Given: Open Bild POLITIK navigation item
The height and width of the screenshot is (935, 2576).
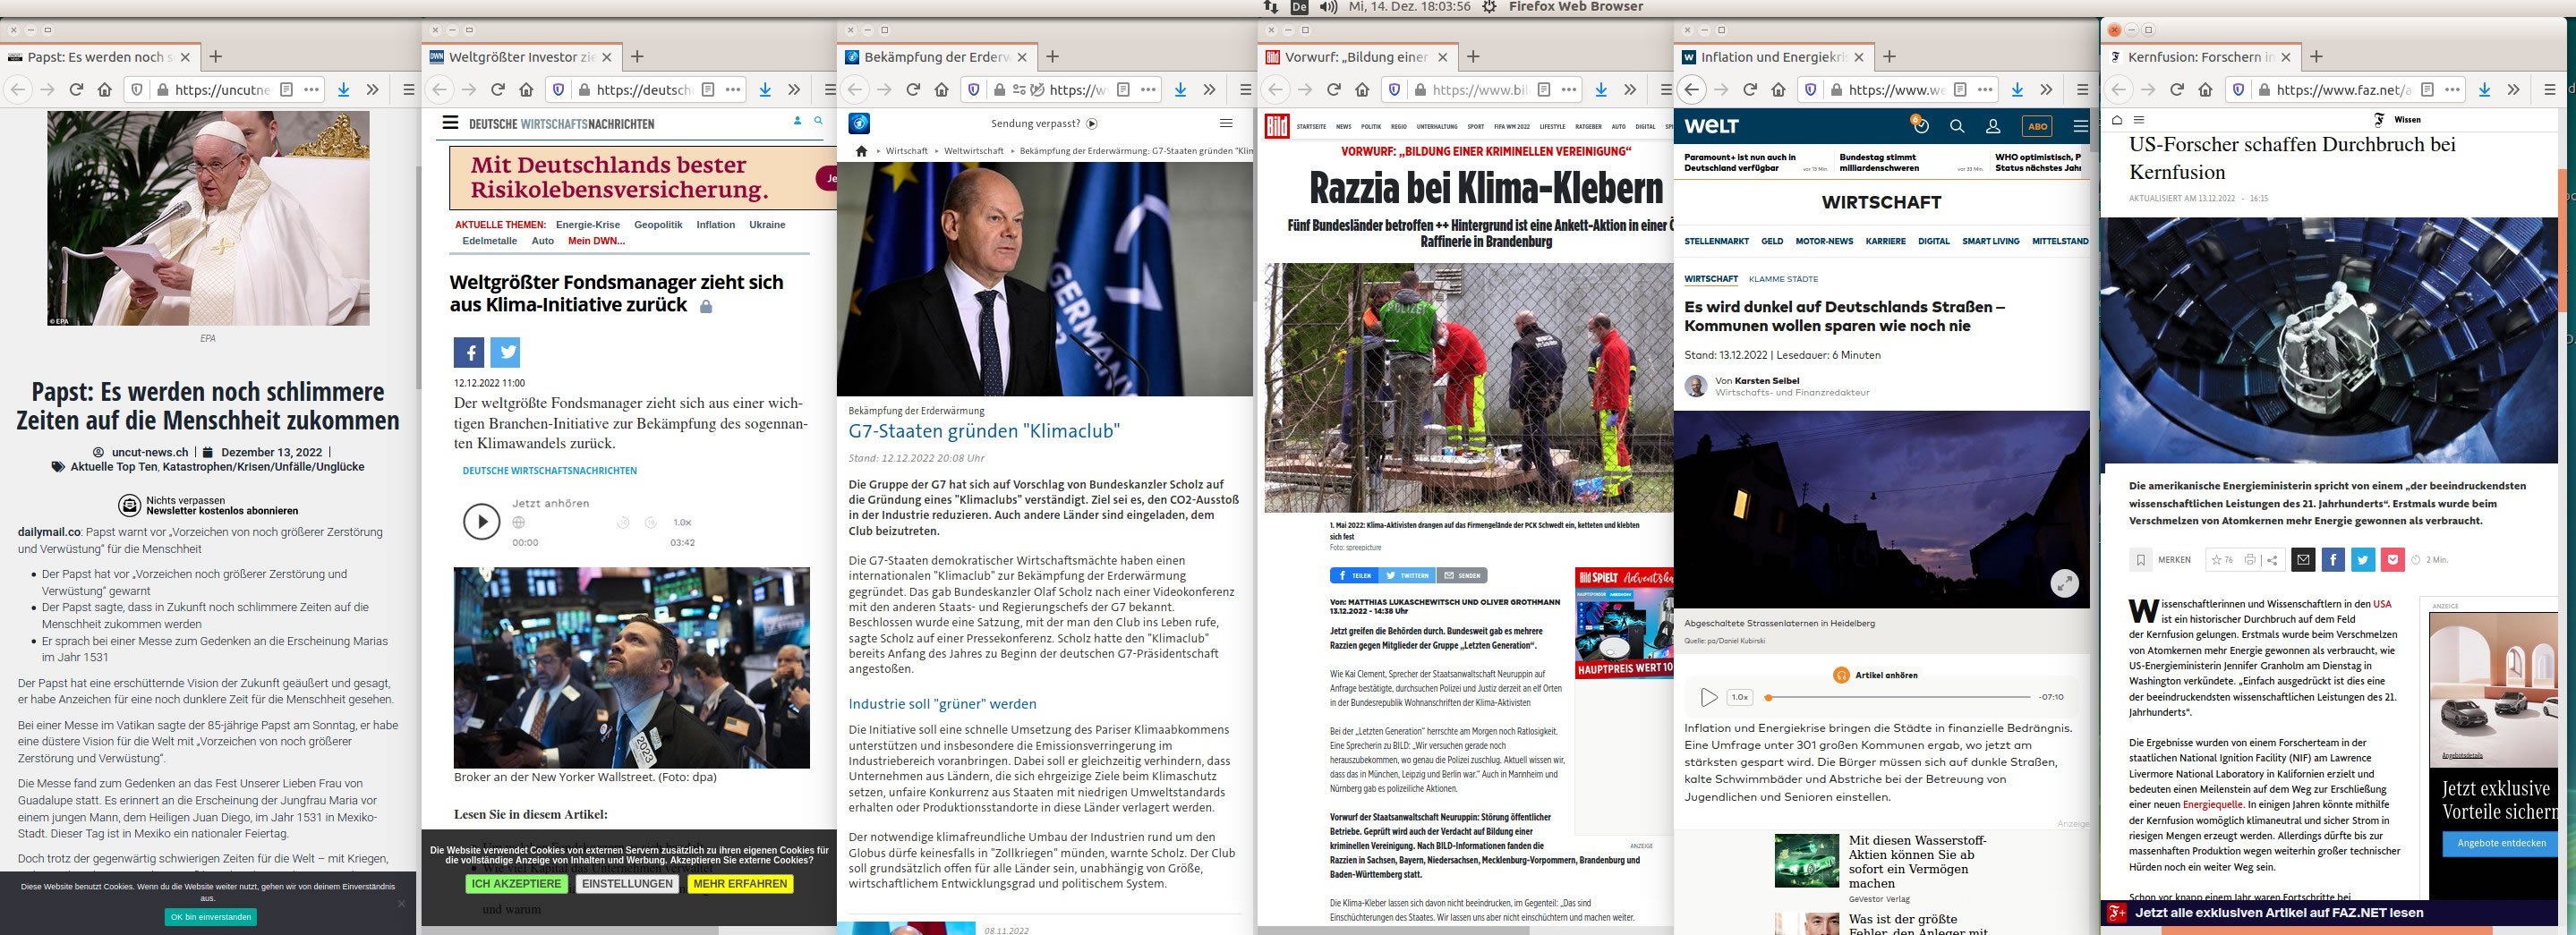Looking at the screenshot, I should coord(1371,127).
